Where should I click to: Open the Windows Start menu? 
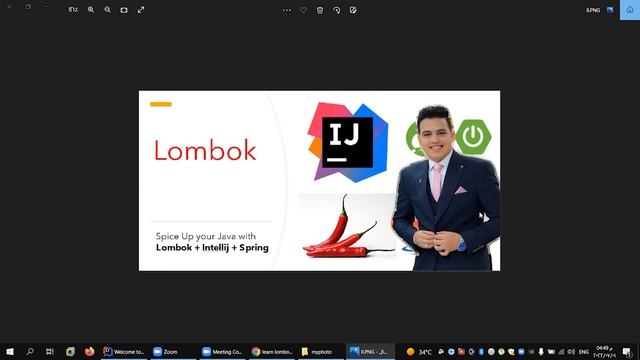coord(10,351)
